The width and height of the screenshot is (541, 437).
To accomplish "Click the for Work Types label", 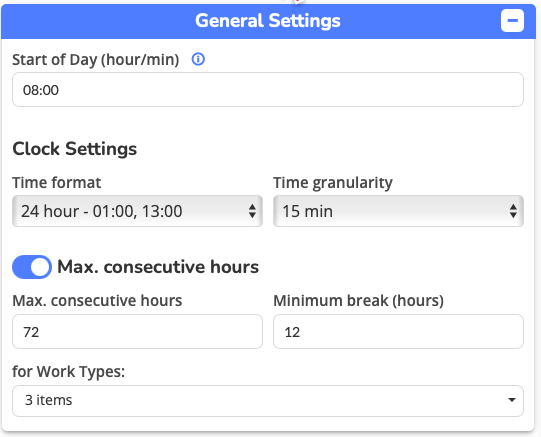I will tap(69, 372).
